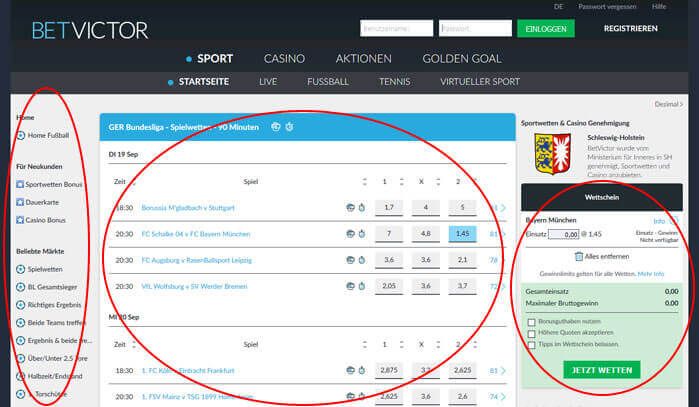699x407 pixels.
Task: Click Mehr Info link in bet slip
Action: pyautogui.click(x=651, y=274)
